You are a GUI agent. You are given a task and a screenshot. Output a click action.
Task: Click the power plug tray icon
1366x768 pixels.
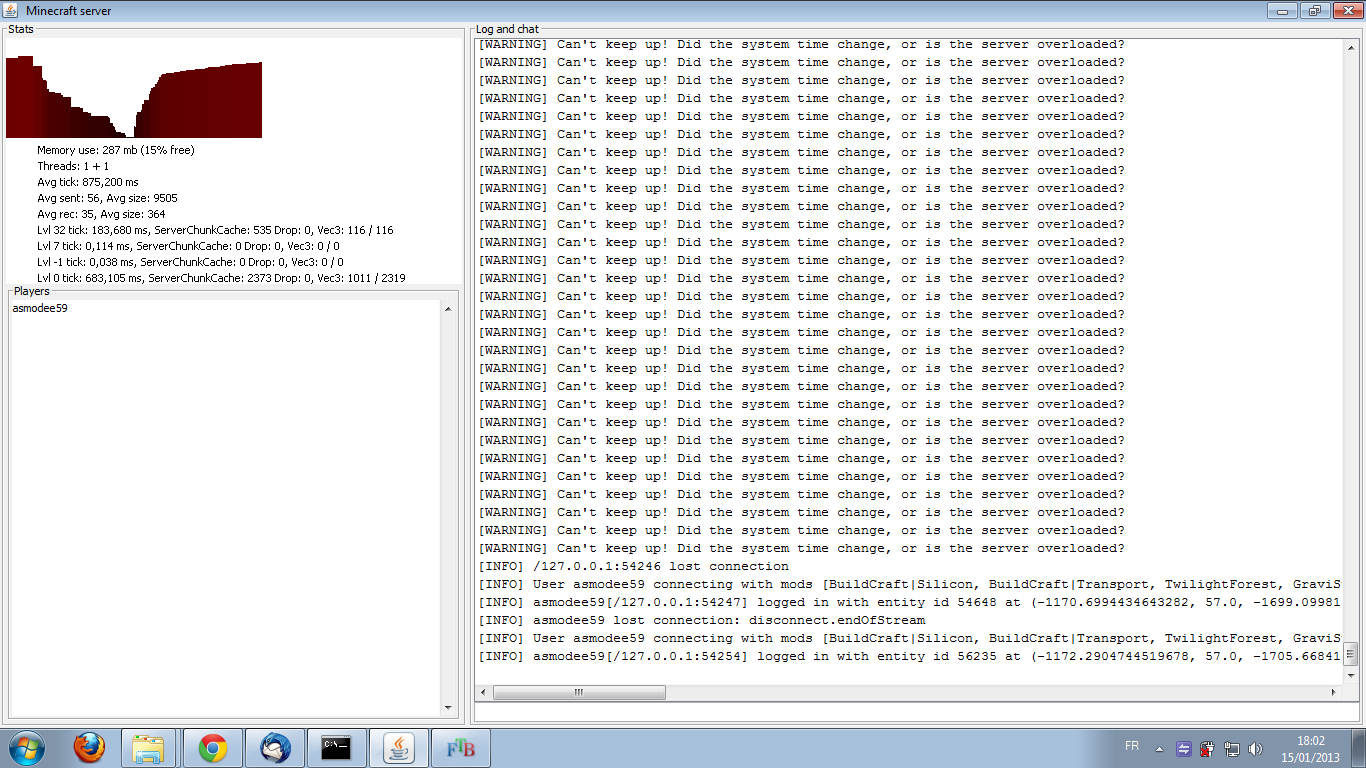1208,748
